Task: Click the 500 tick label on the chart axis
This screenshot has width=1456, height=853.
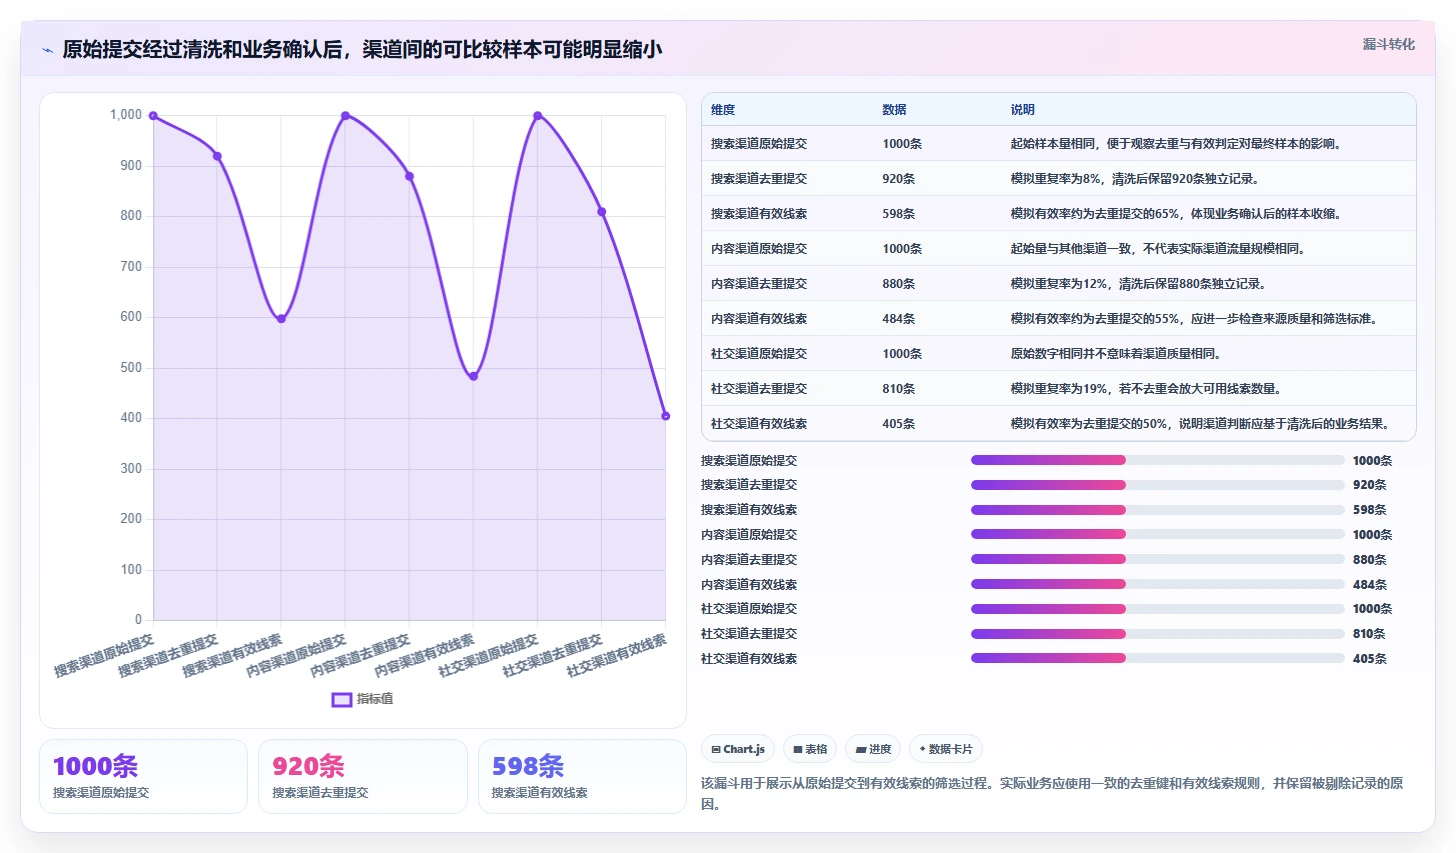Action: [131, 368]
